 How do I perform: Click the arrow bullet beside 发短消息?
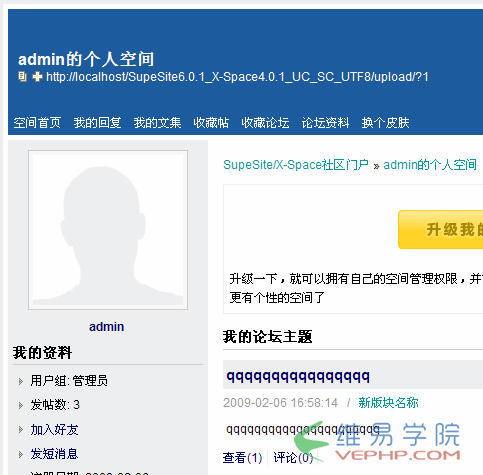coord(21,454)
